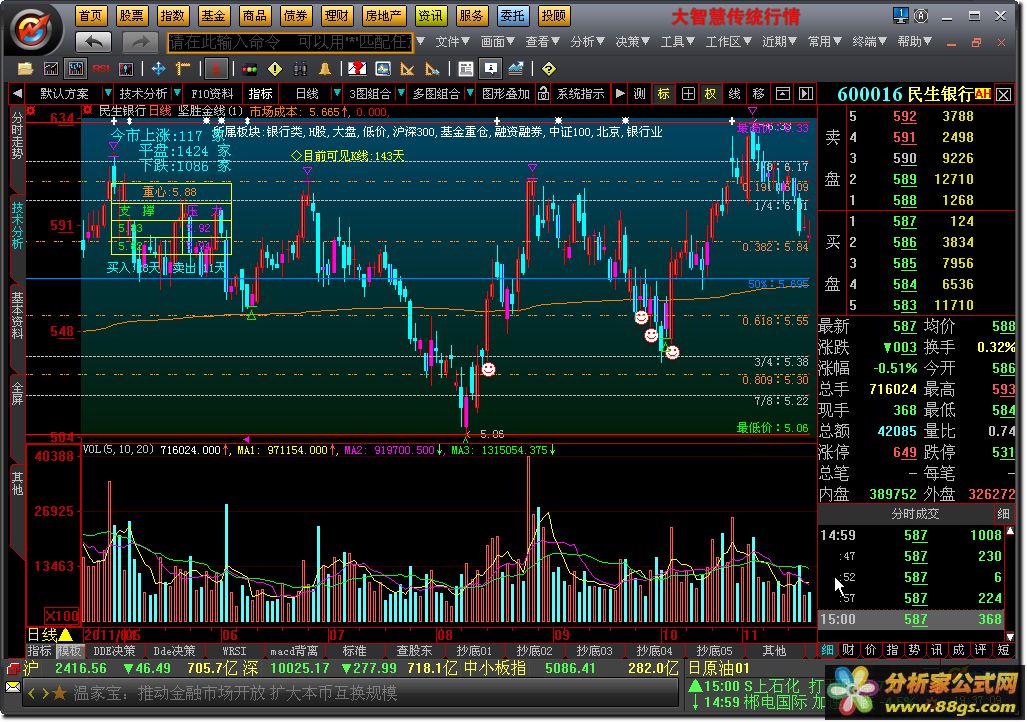This screenshot has width=1027, height=722.
Task: Click the binoculars search icon
Action: tap(300, 69)
